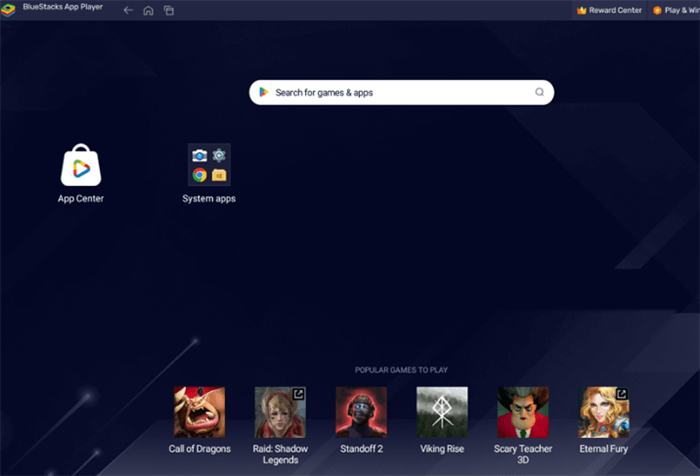The image size is (700, 476).
Task: Launch the App Center bag icon
Action: click(x=81, y=165)
